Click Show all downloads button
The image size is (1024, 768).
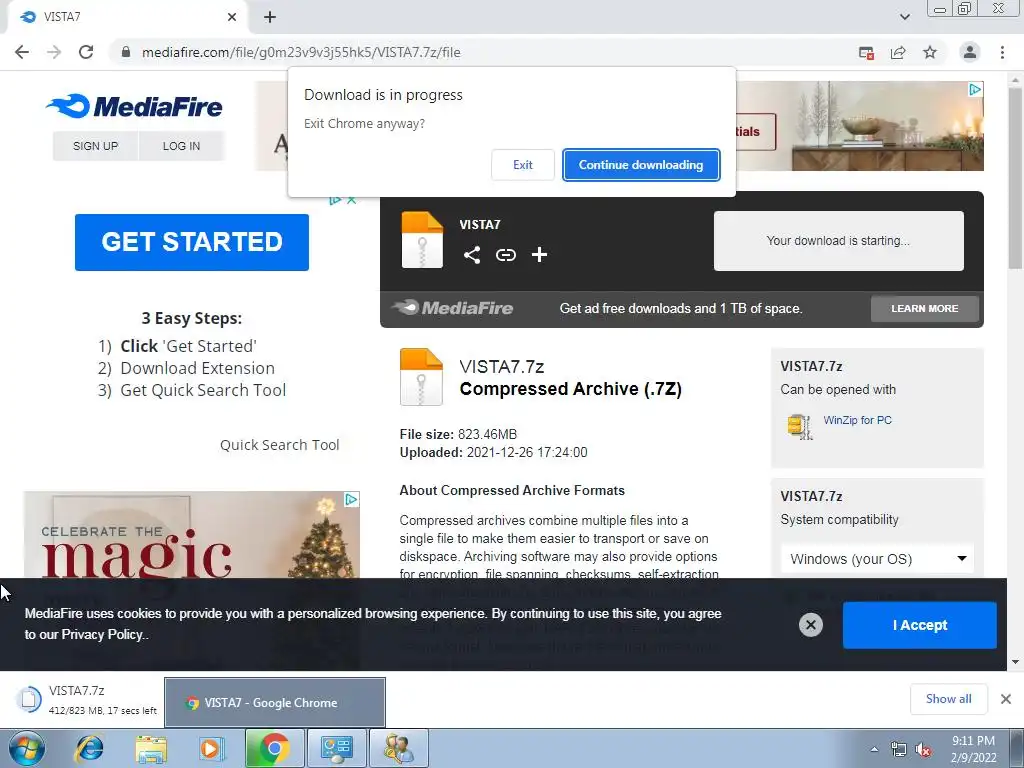(948, 699)
